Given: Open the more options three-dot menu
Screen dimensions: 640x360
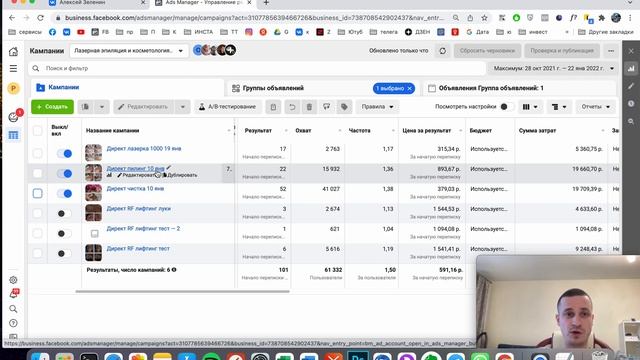Looking at the screenshot, I should click(611, 51).
